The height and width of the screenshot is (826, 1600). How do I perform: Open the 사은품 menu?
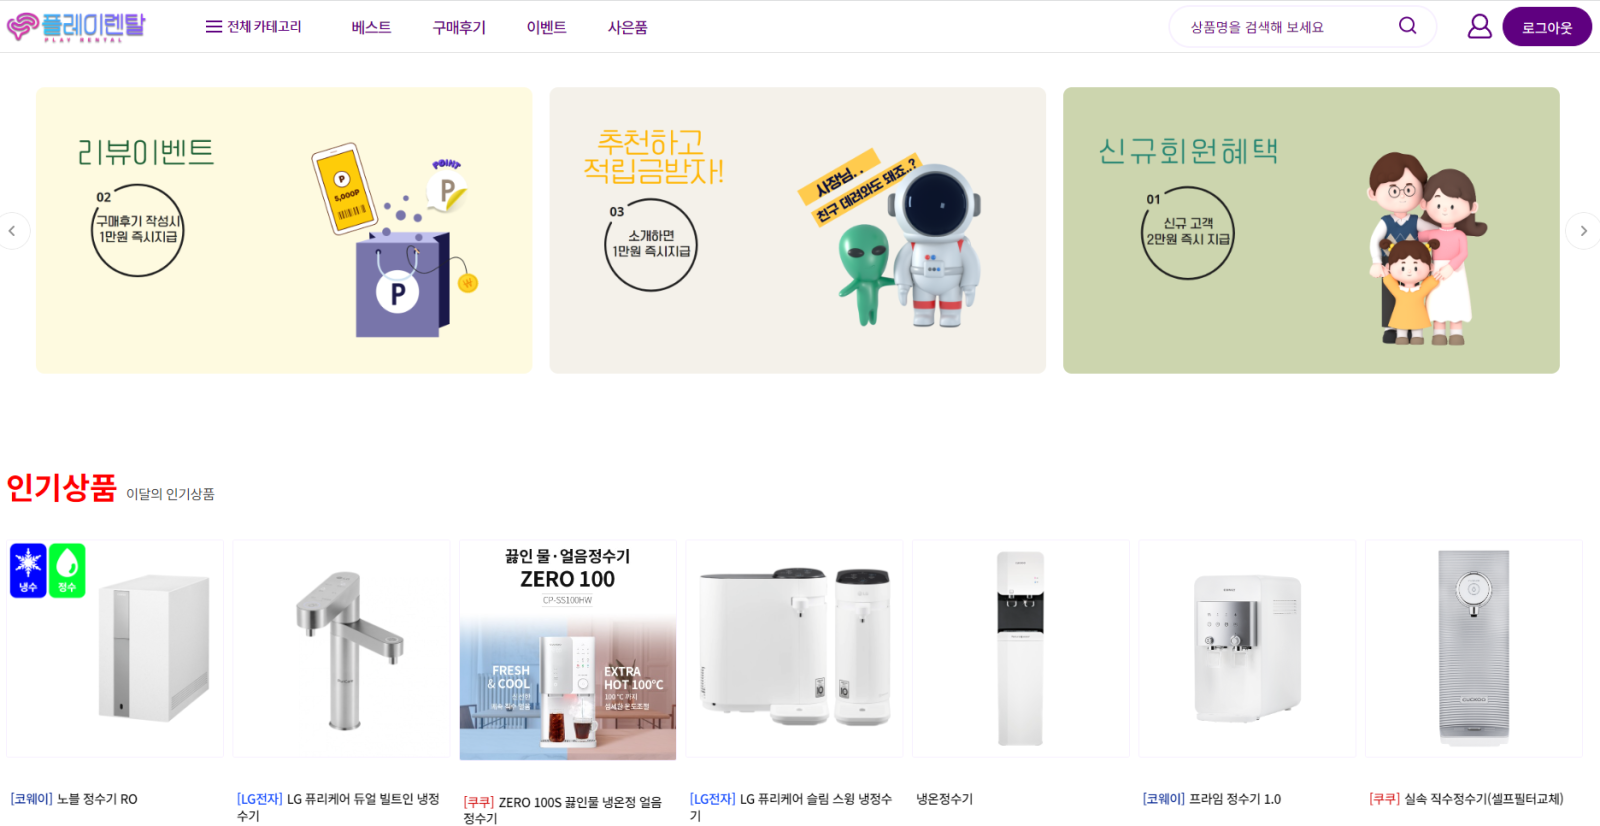click(627, 27)
